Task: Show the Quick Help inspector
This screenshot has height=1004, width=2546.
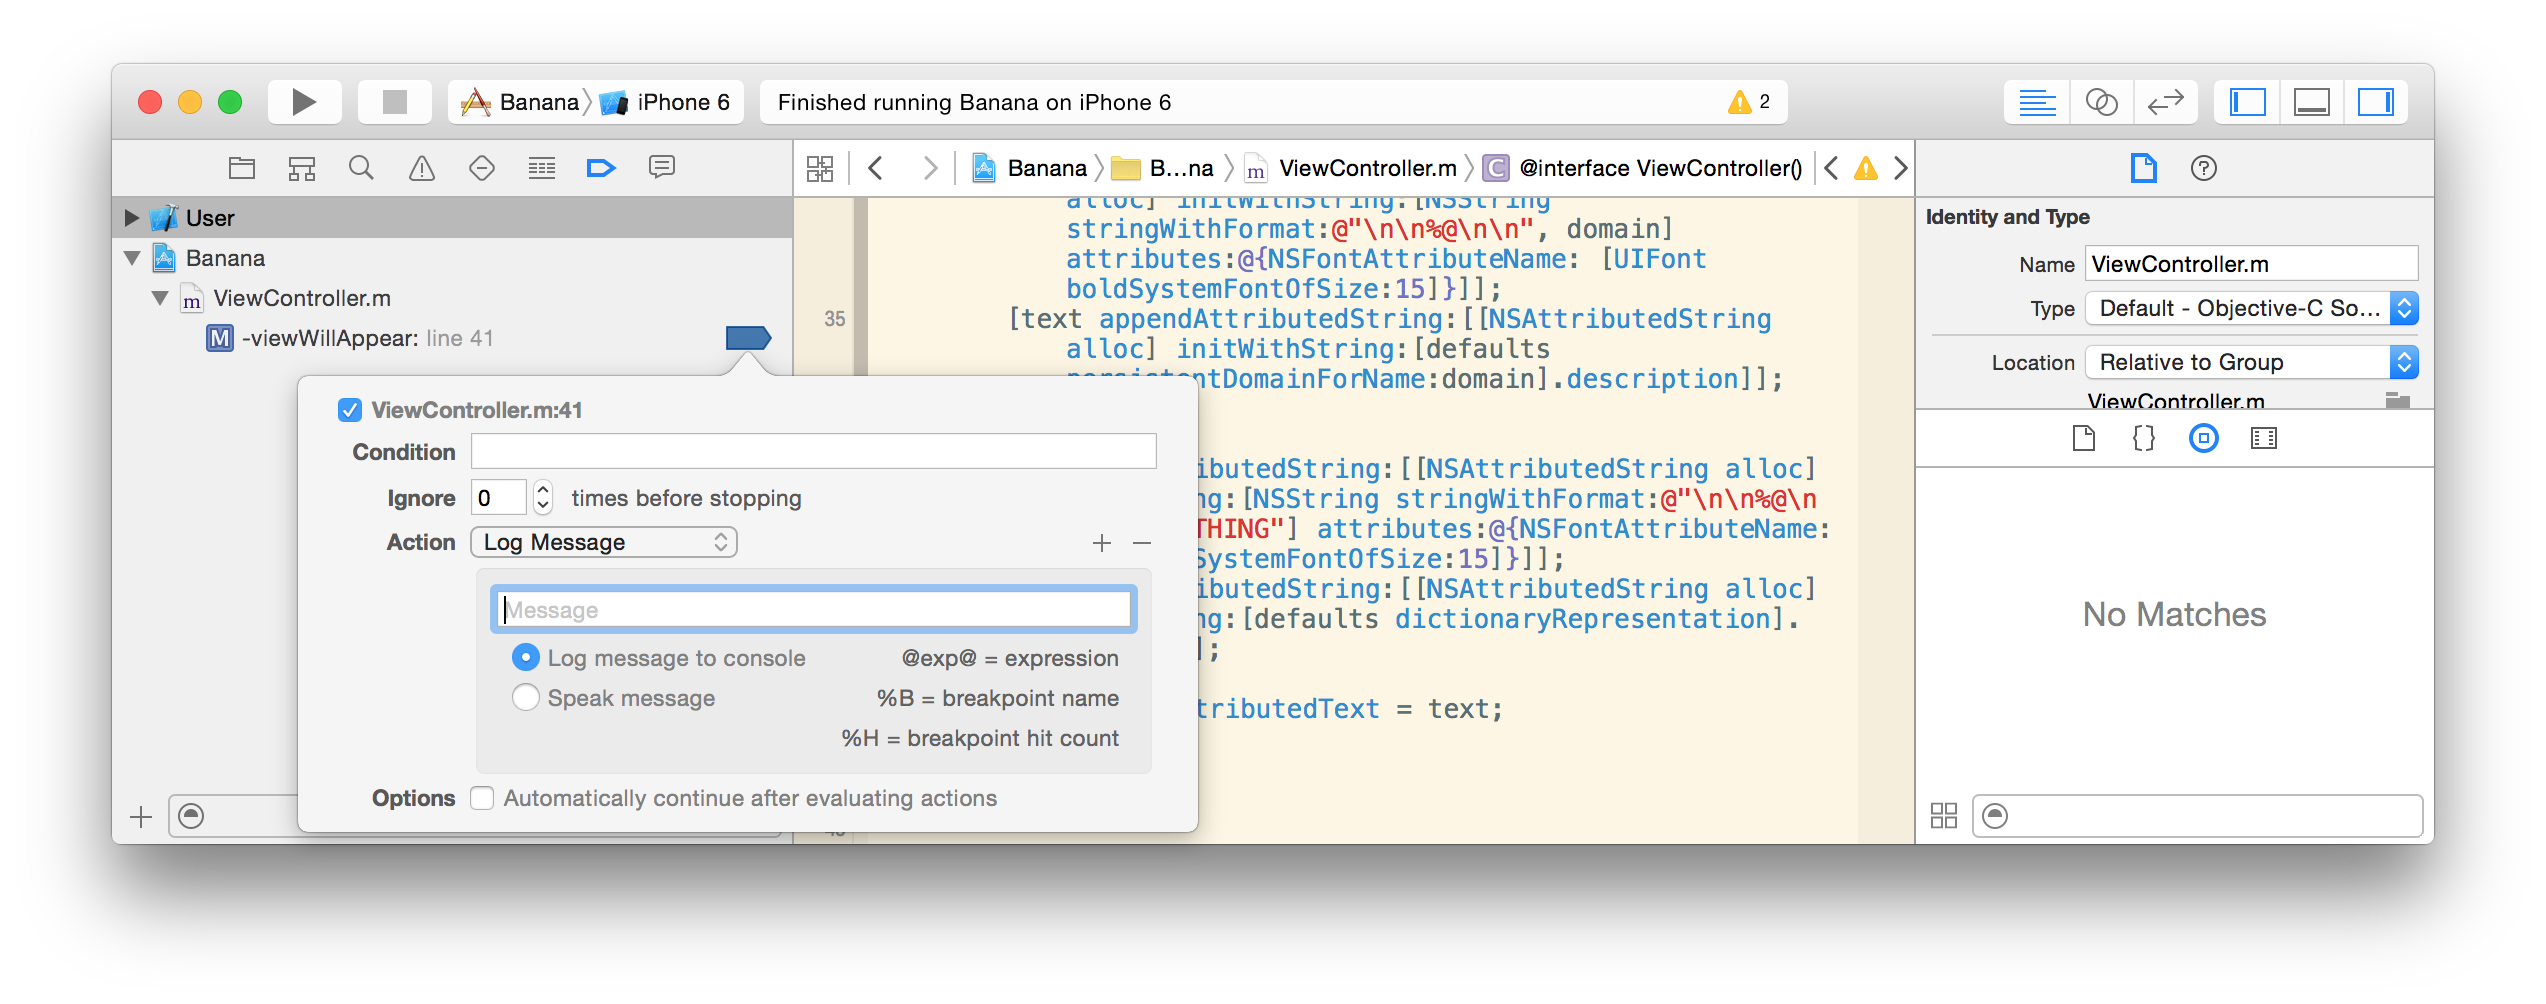Action: (x=2204, y=168)
